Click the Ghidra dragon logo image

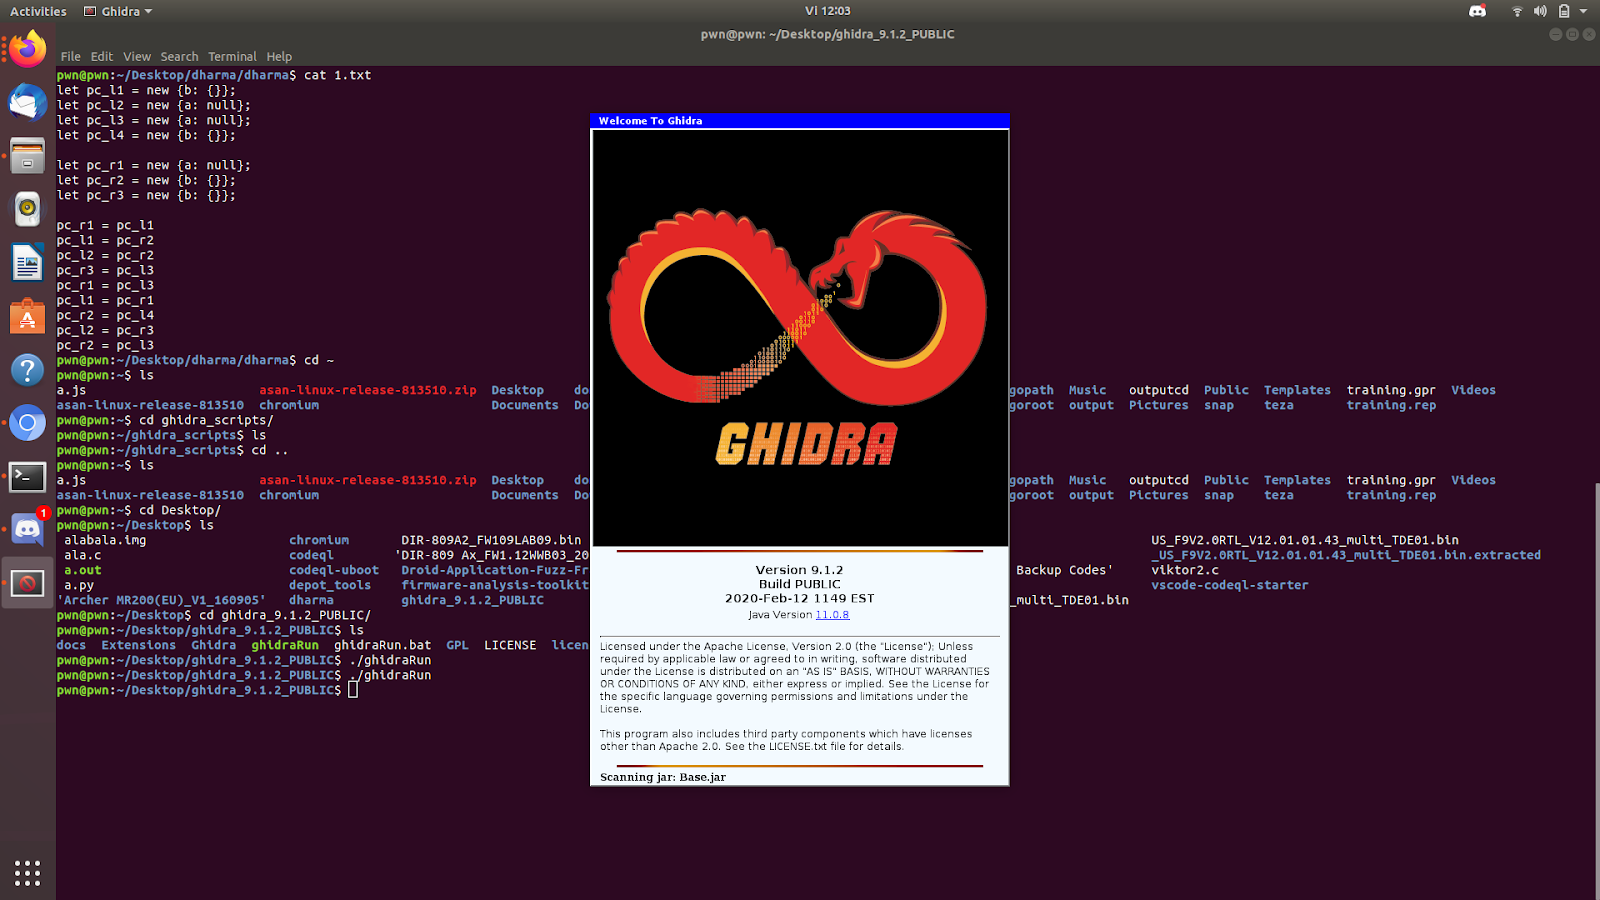pos(800,337)
